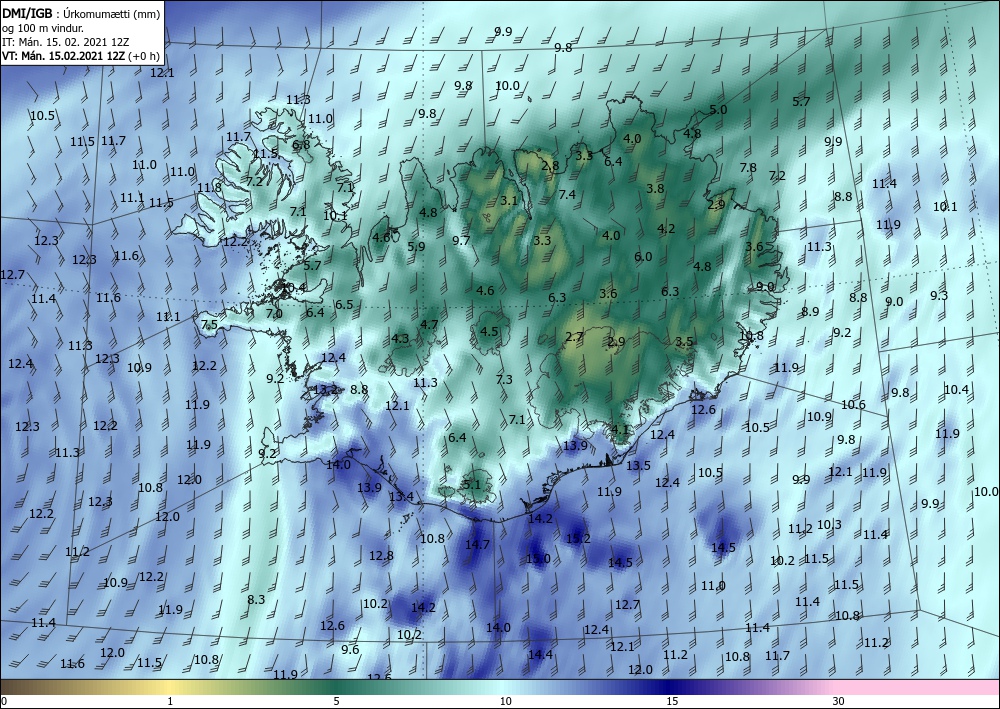
Task: Click the map value '14.4'
Action: point(540,654)
